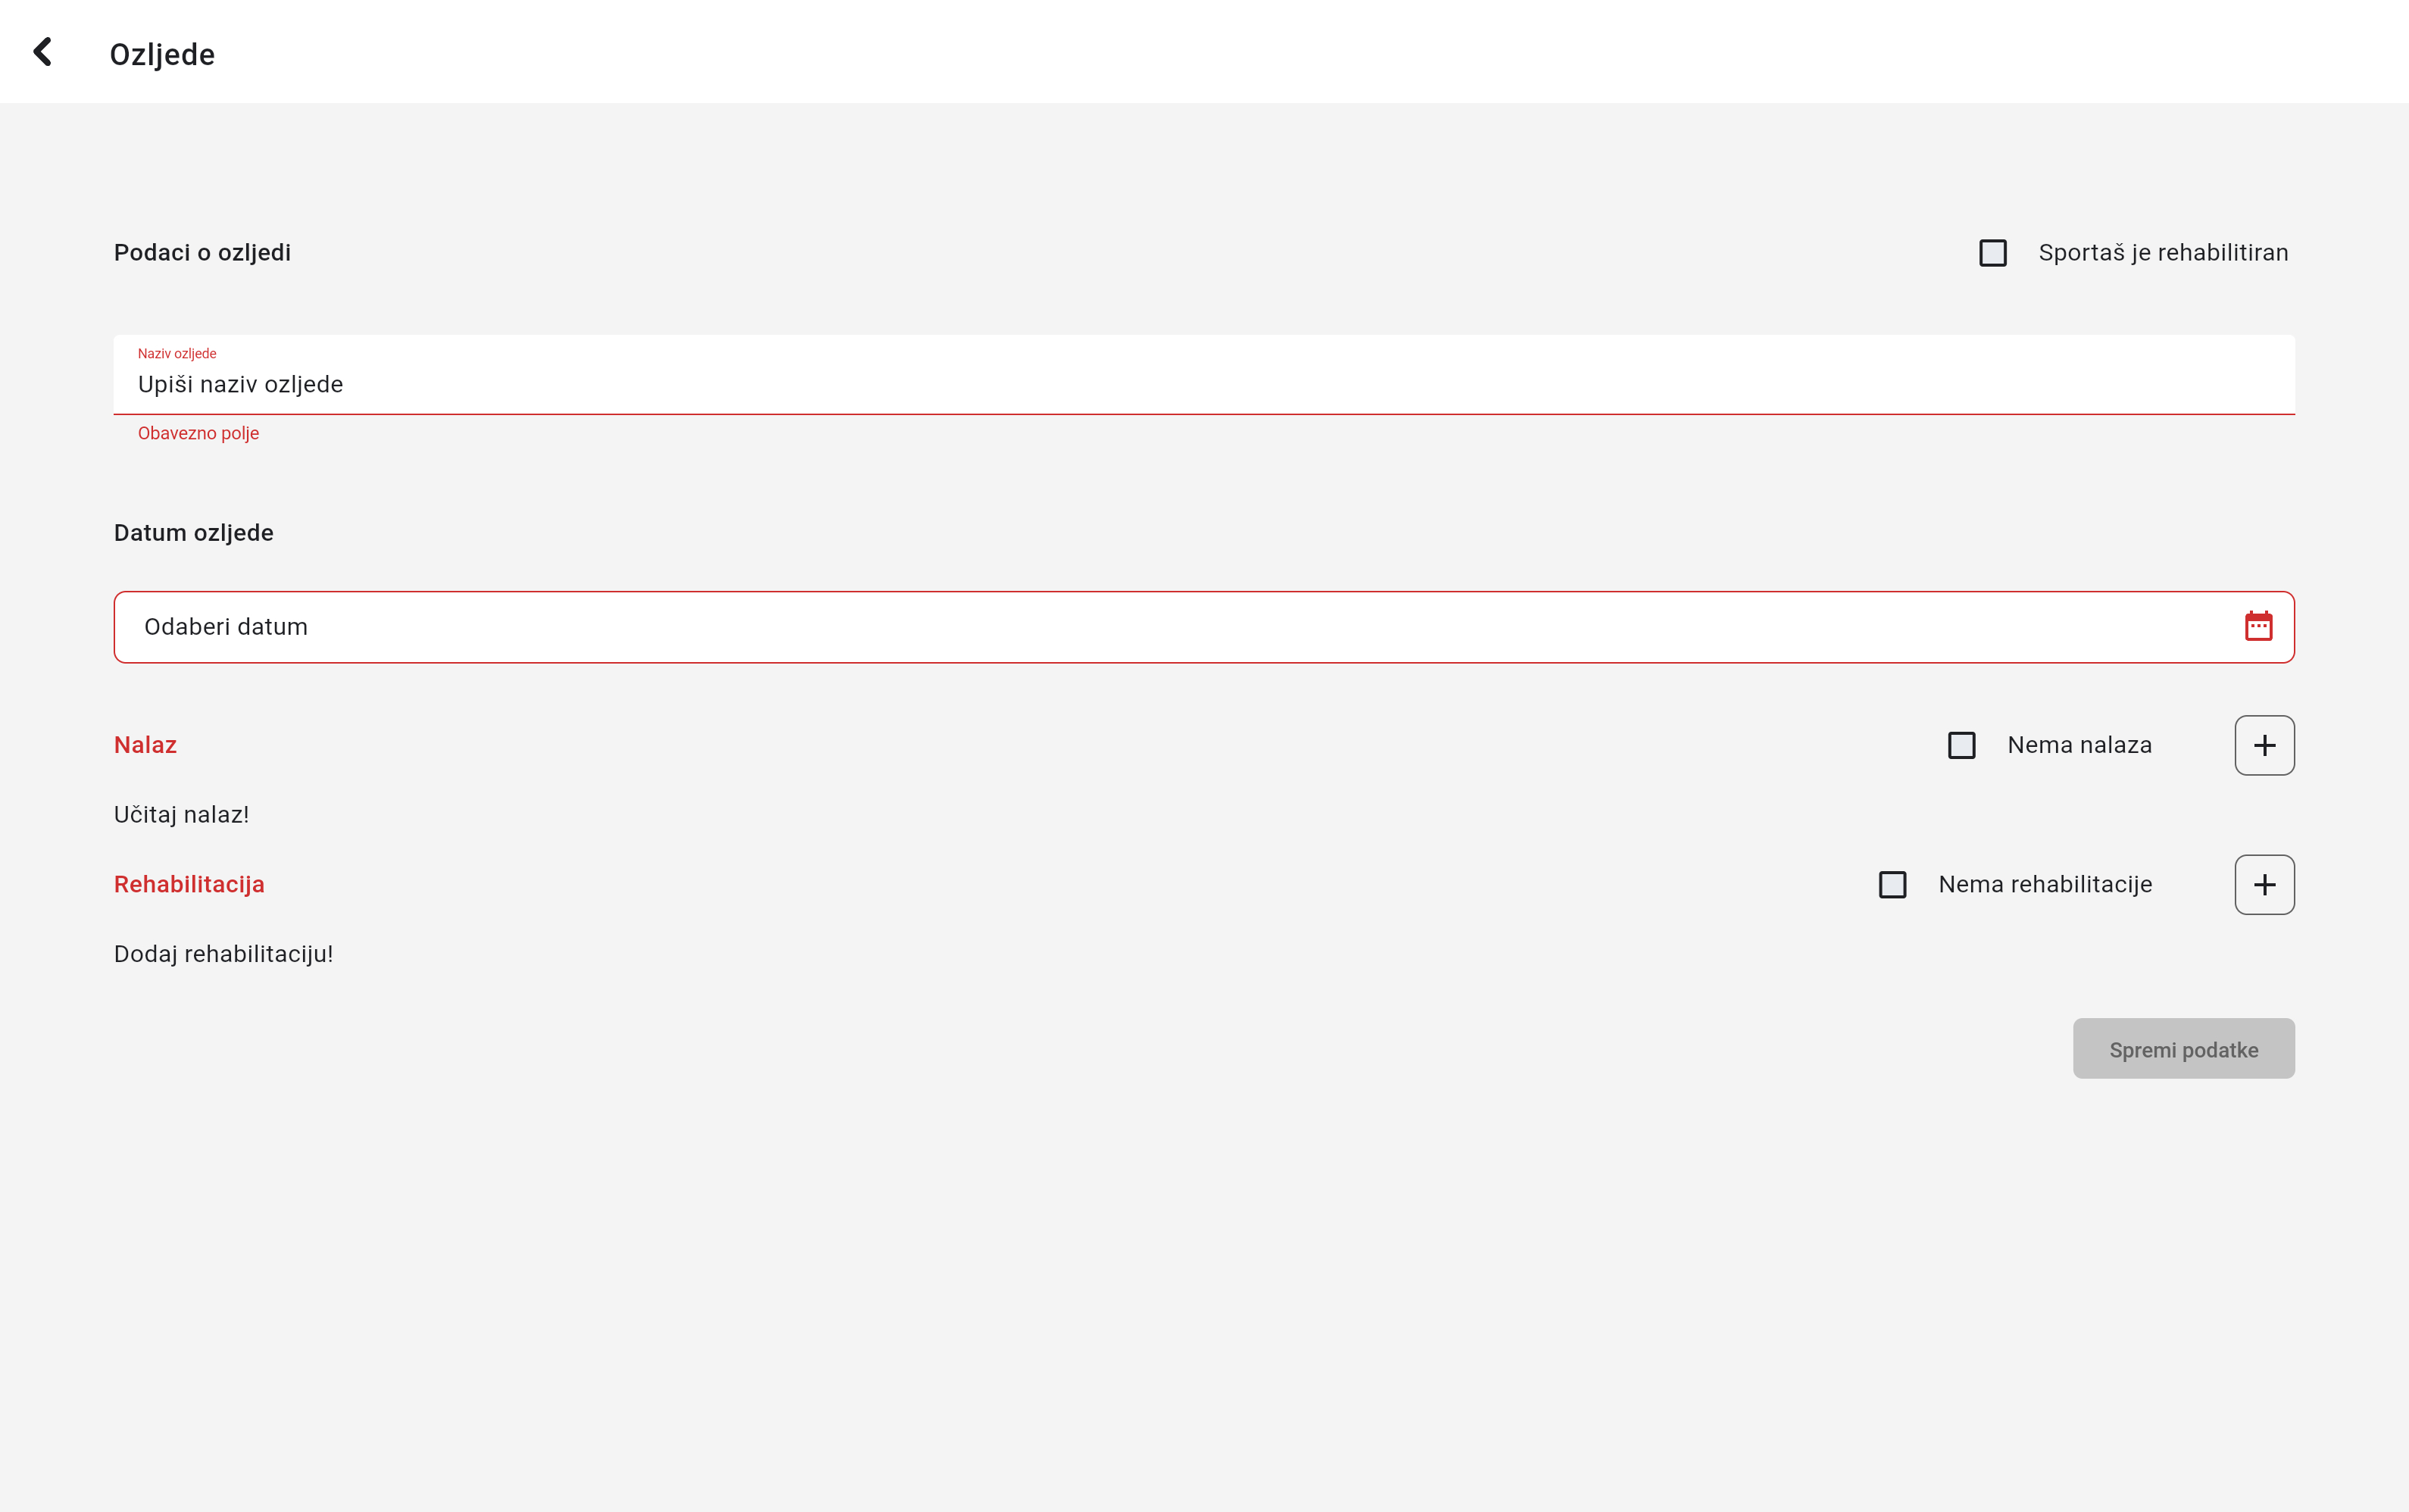Enable the 'Nema rehabilitacije' checkbox
The width and height of the screenshot is (2409, 1512).
click(x=1892, y=885)
